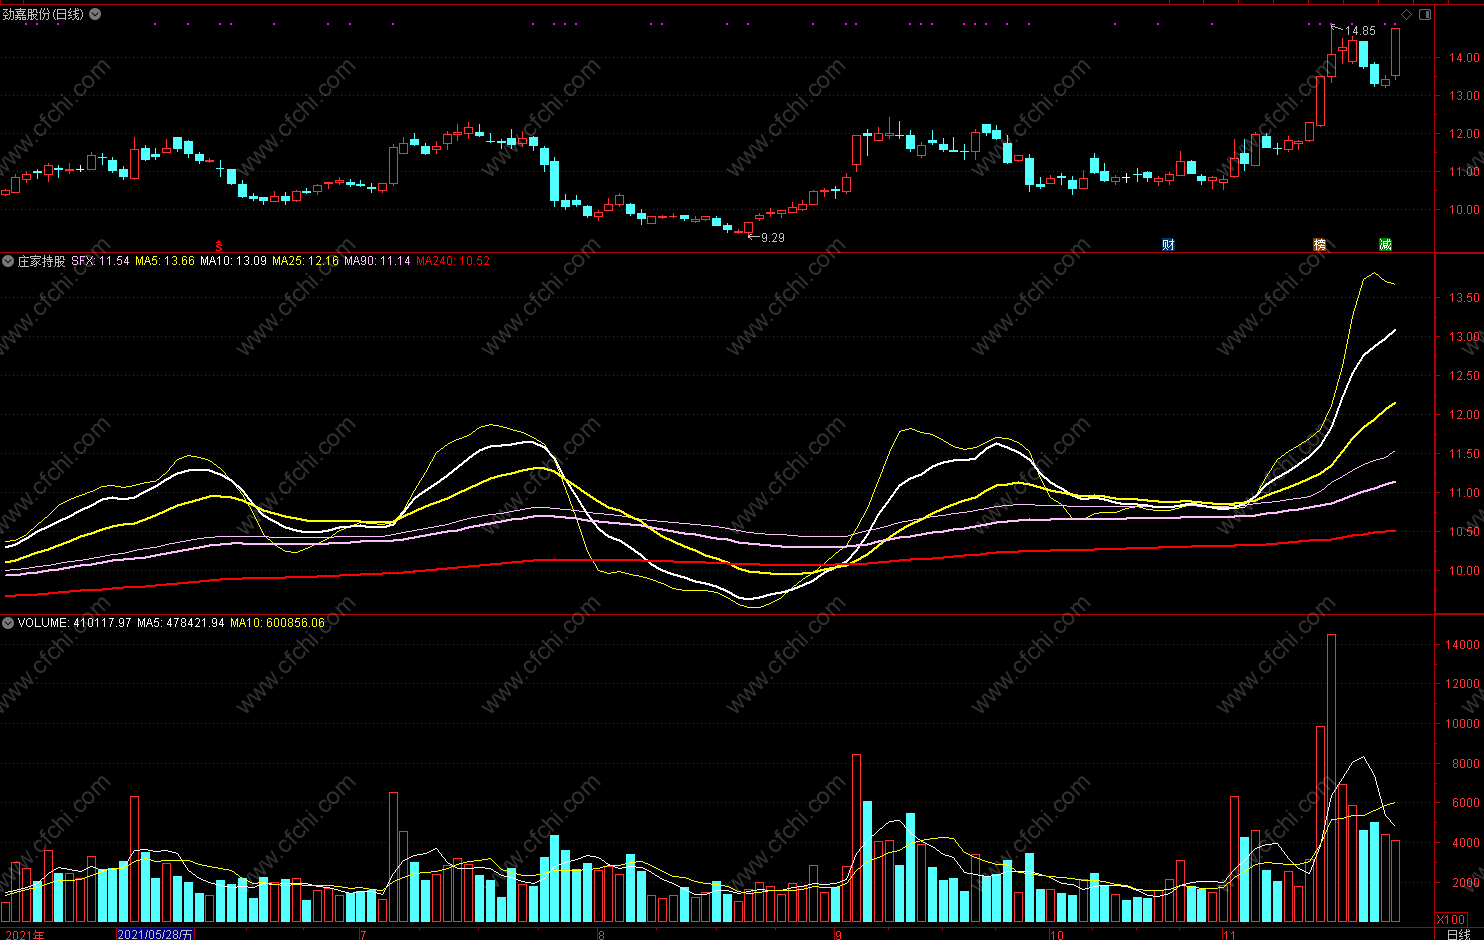Screen dimensions: 1484x940
Task: Click the diamond icon at top right
Action: (1407, 14)
